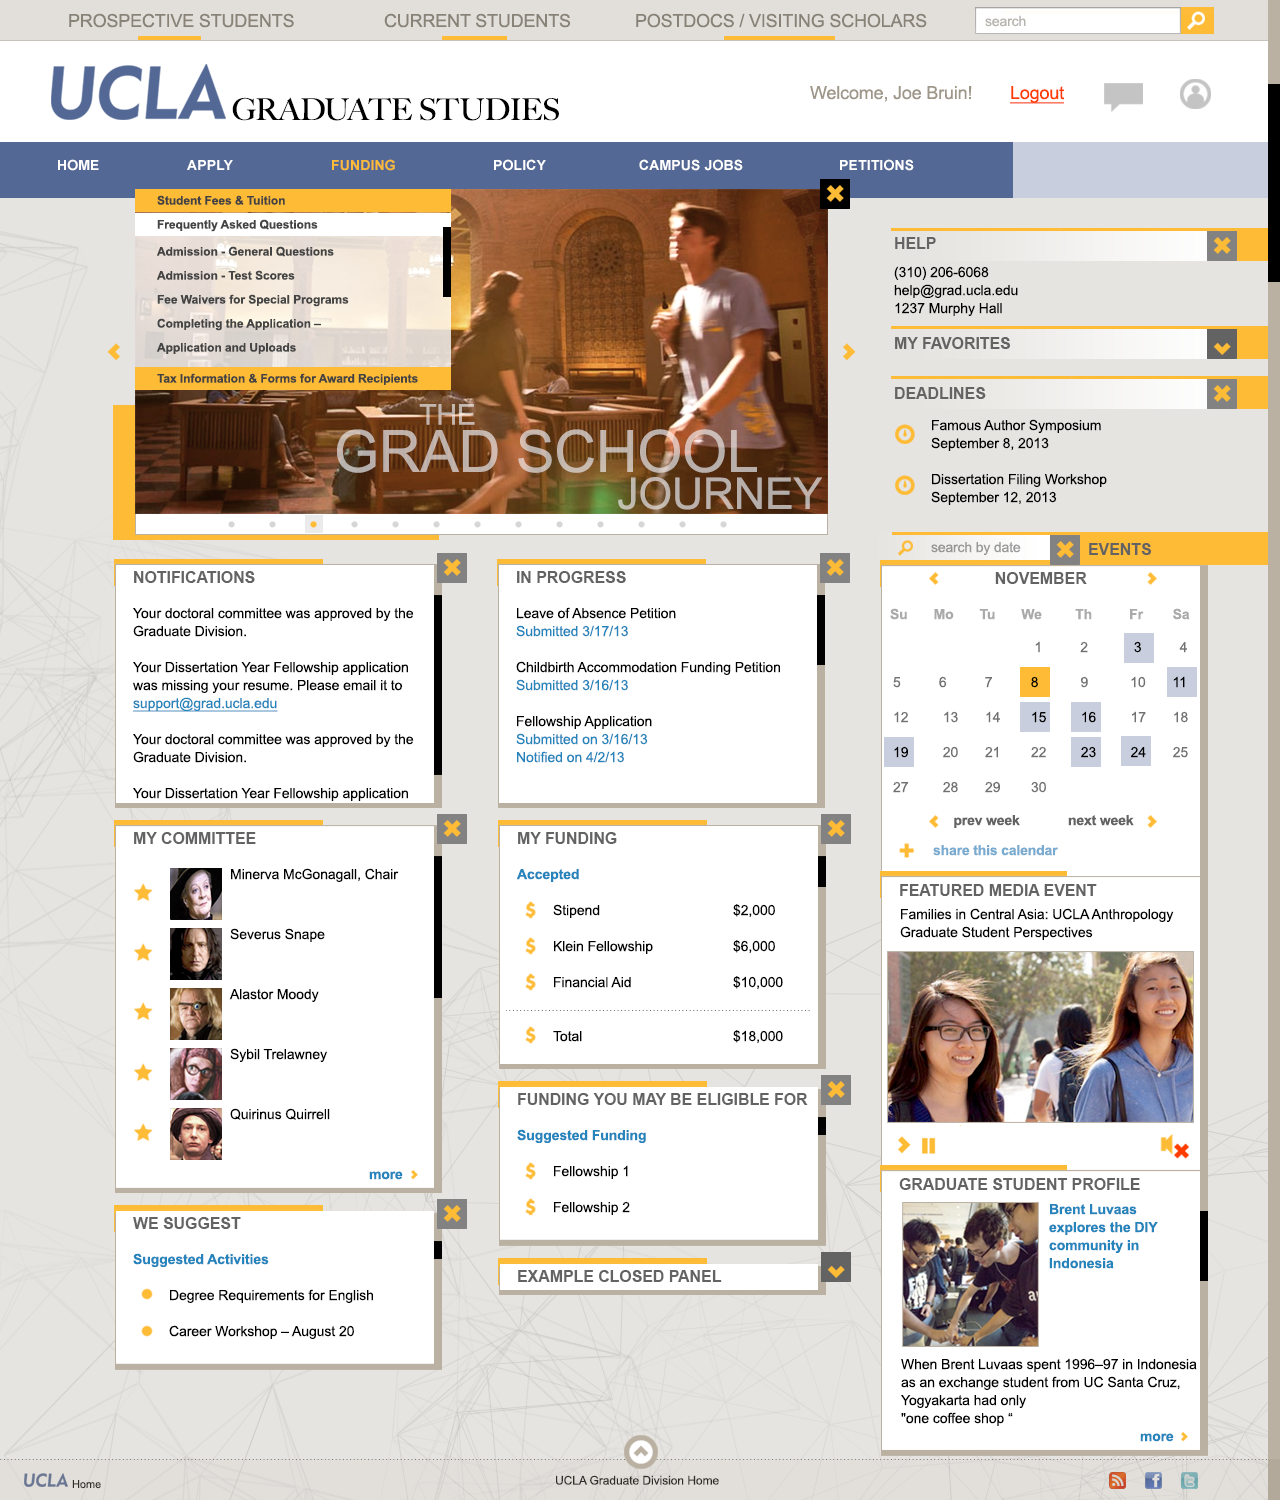Select November 8 on the calendar
Screen dimensions: 1280x1500
[x=1035, y=682]
